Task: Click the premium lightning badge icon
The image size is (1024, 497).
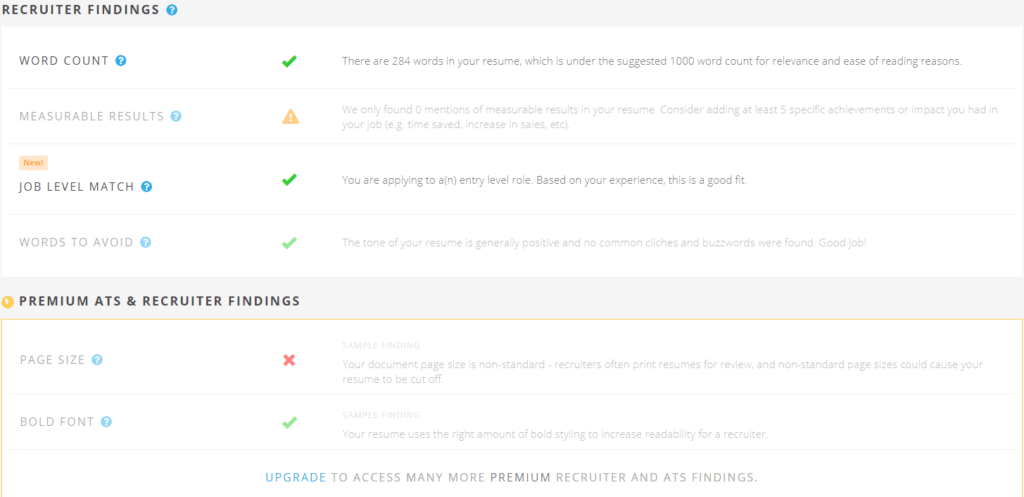Action: (8, 302)
